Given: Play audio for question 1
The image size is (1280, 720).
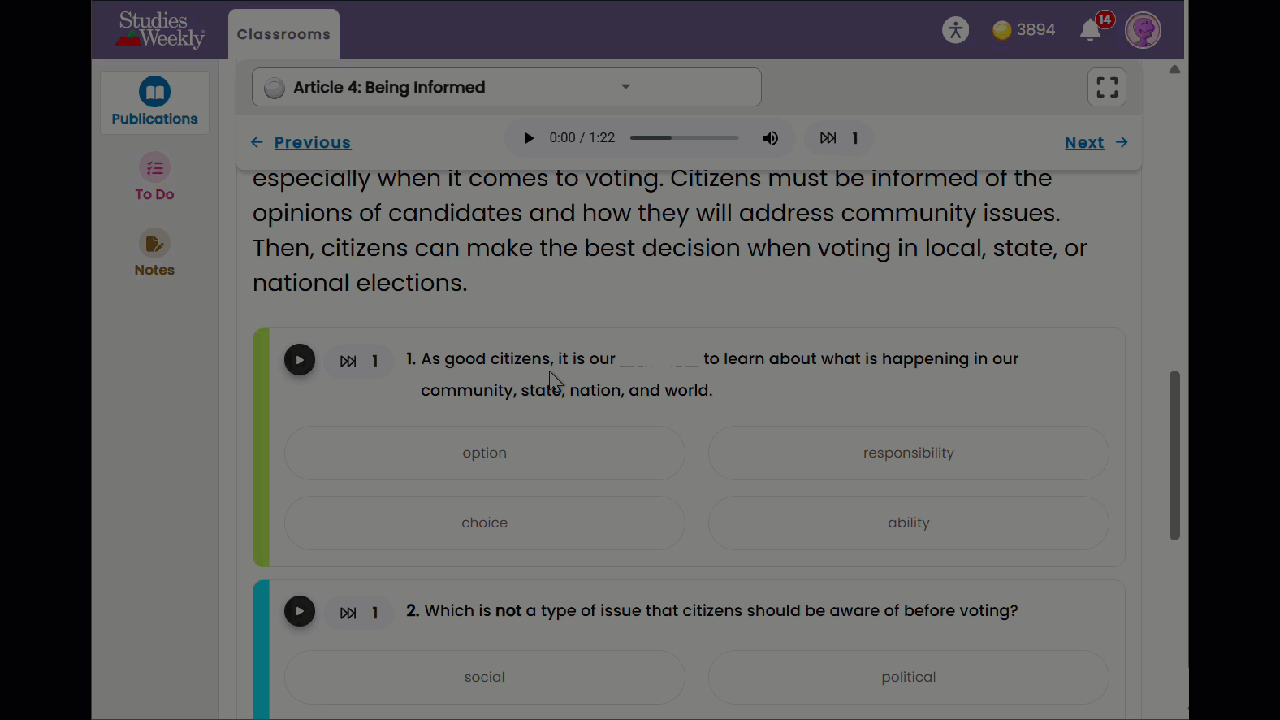Looking at the screenshot, I should (299, 360).
